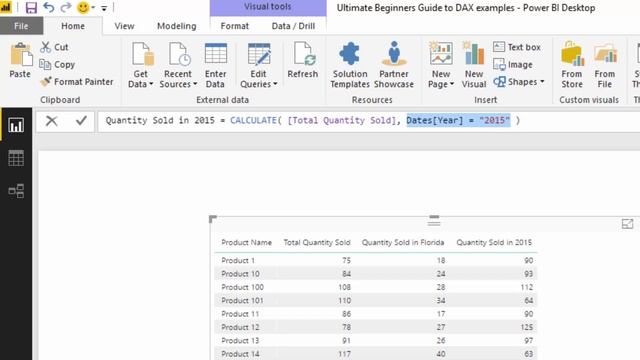Viewport: 640px width, 360px height.
Task: Select the Product 100 row label
Action: [242, 287]
